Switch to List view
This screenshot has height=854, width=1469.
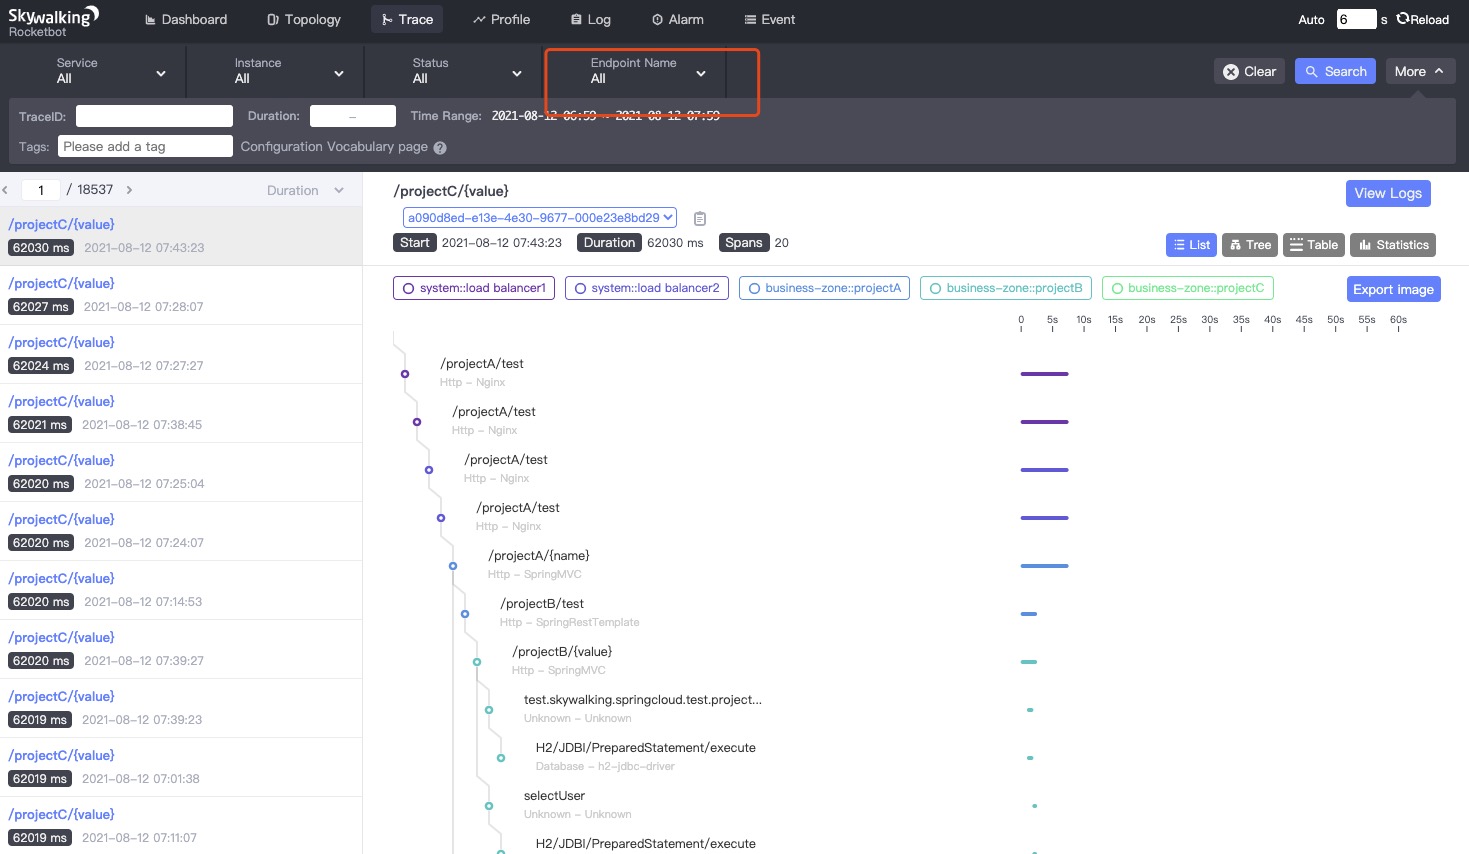tap(1190, 245)
